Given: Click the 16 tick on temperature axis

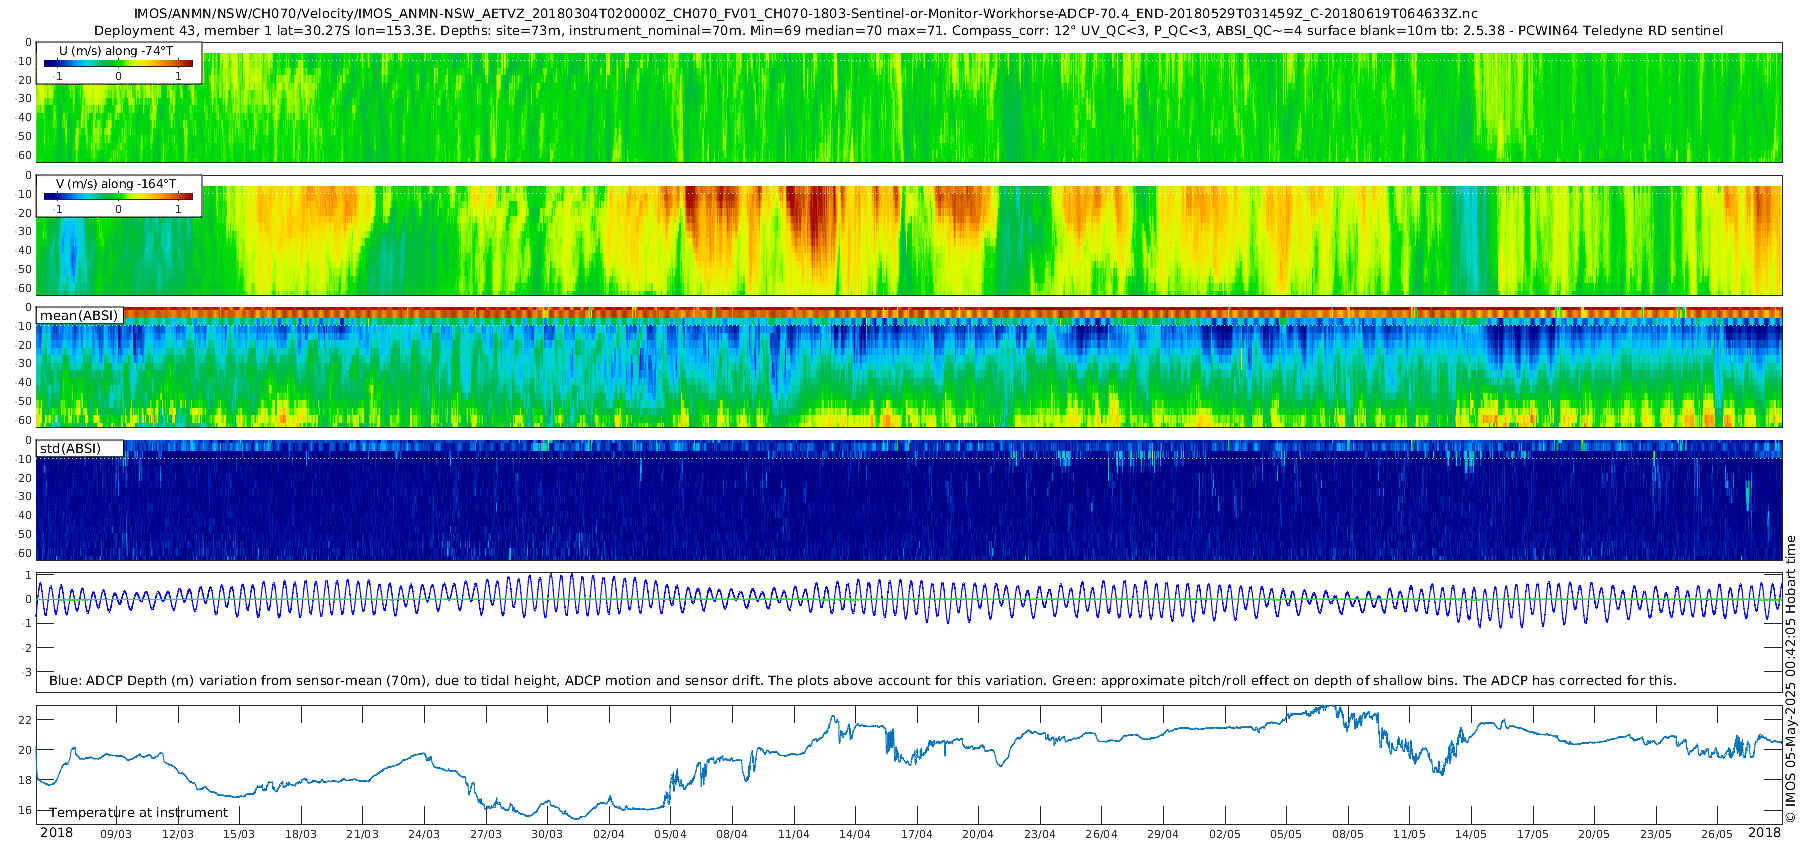Looking at the screenshot, I should tap(26, 810).
